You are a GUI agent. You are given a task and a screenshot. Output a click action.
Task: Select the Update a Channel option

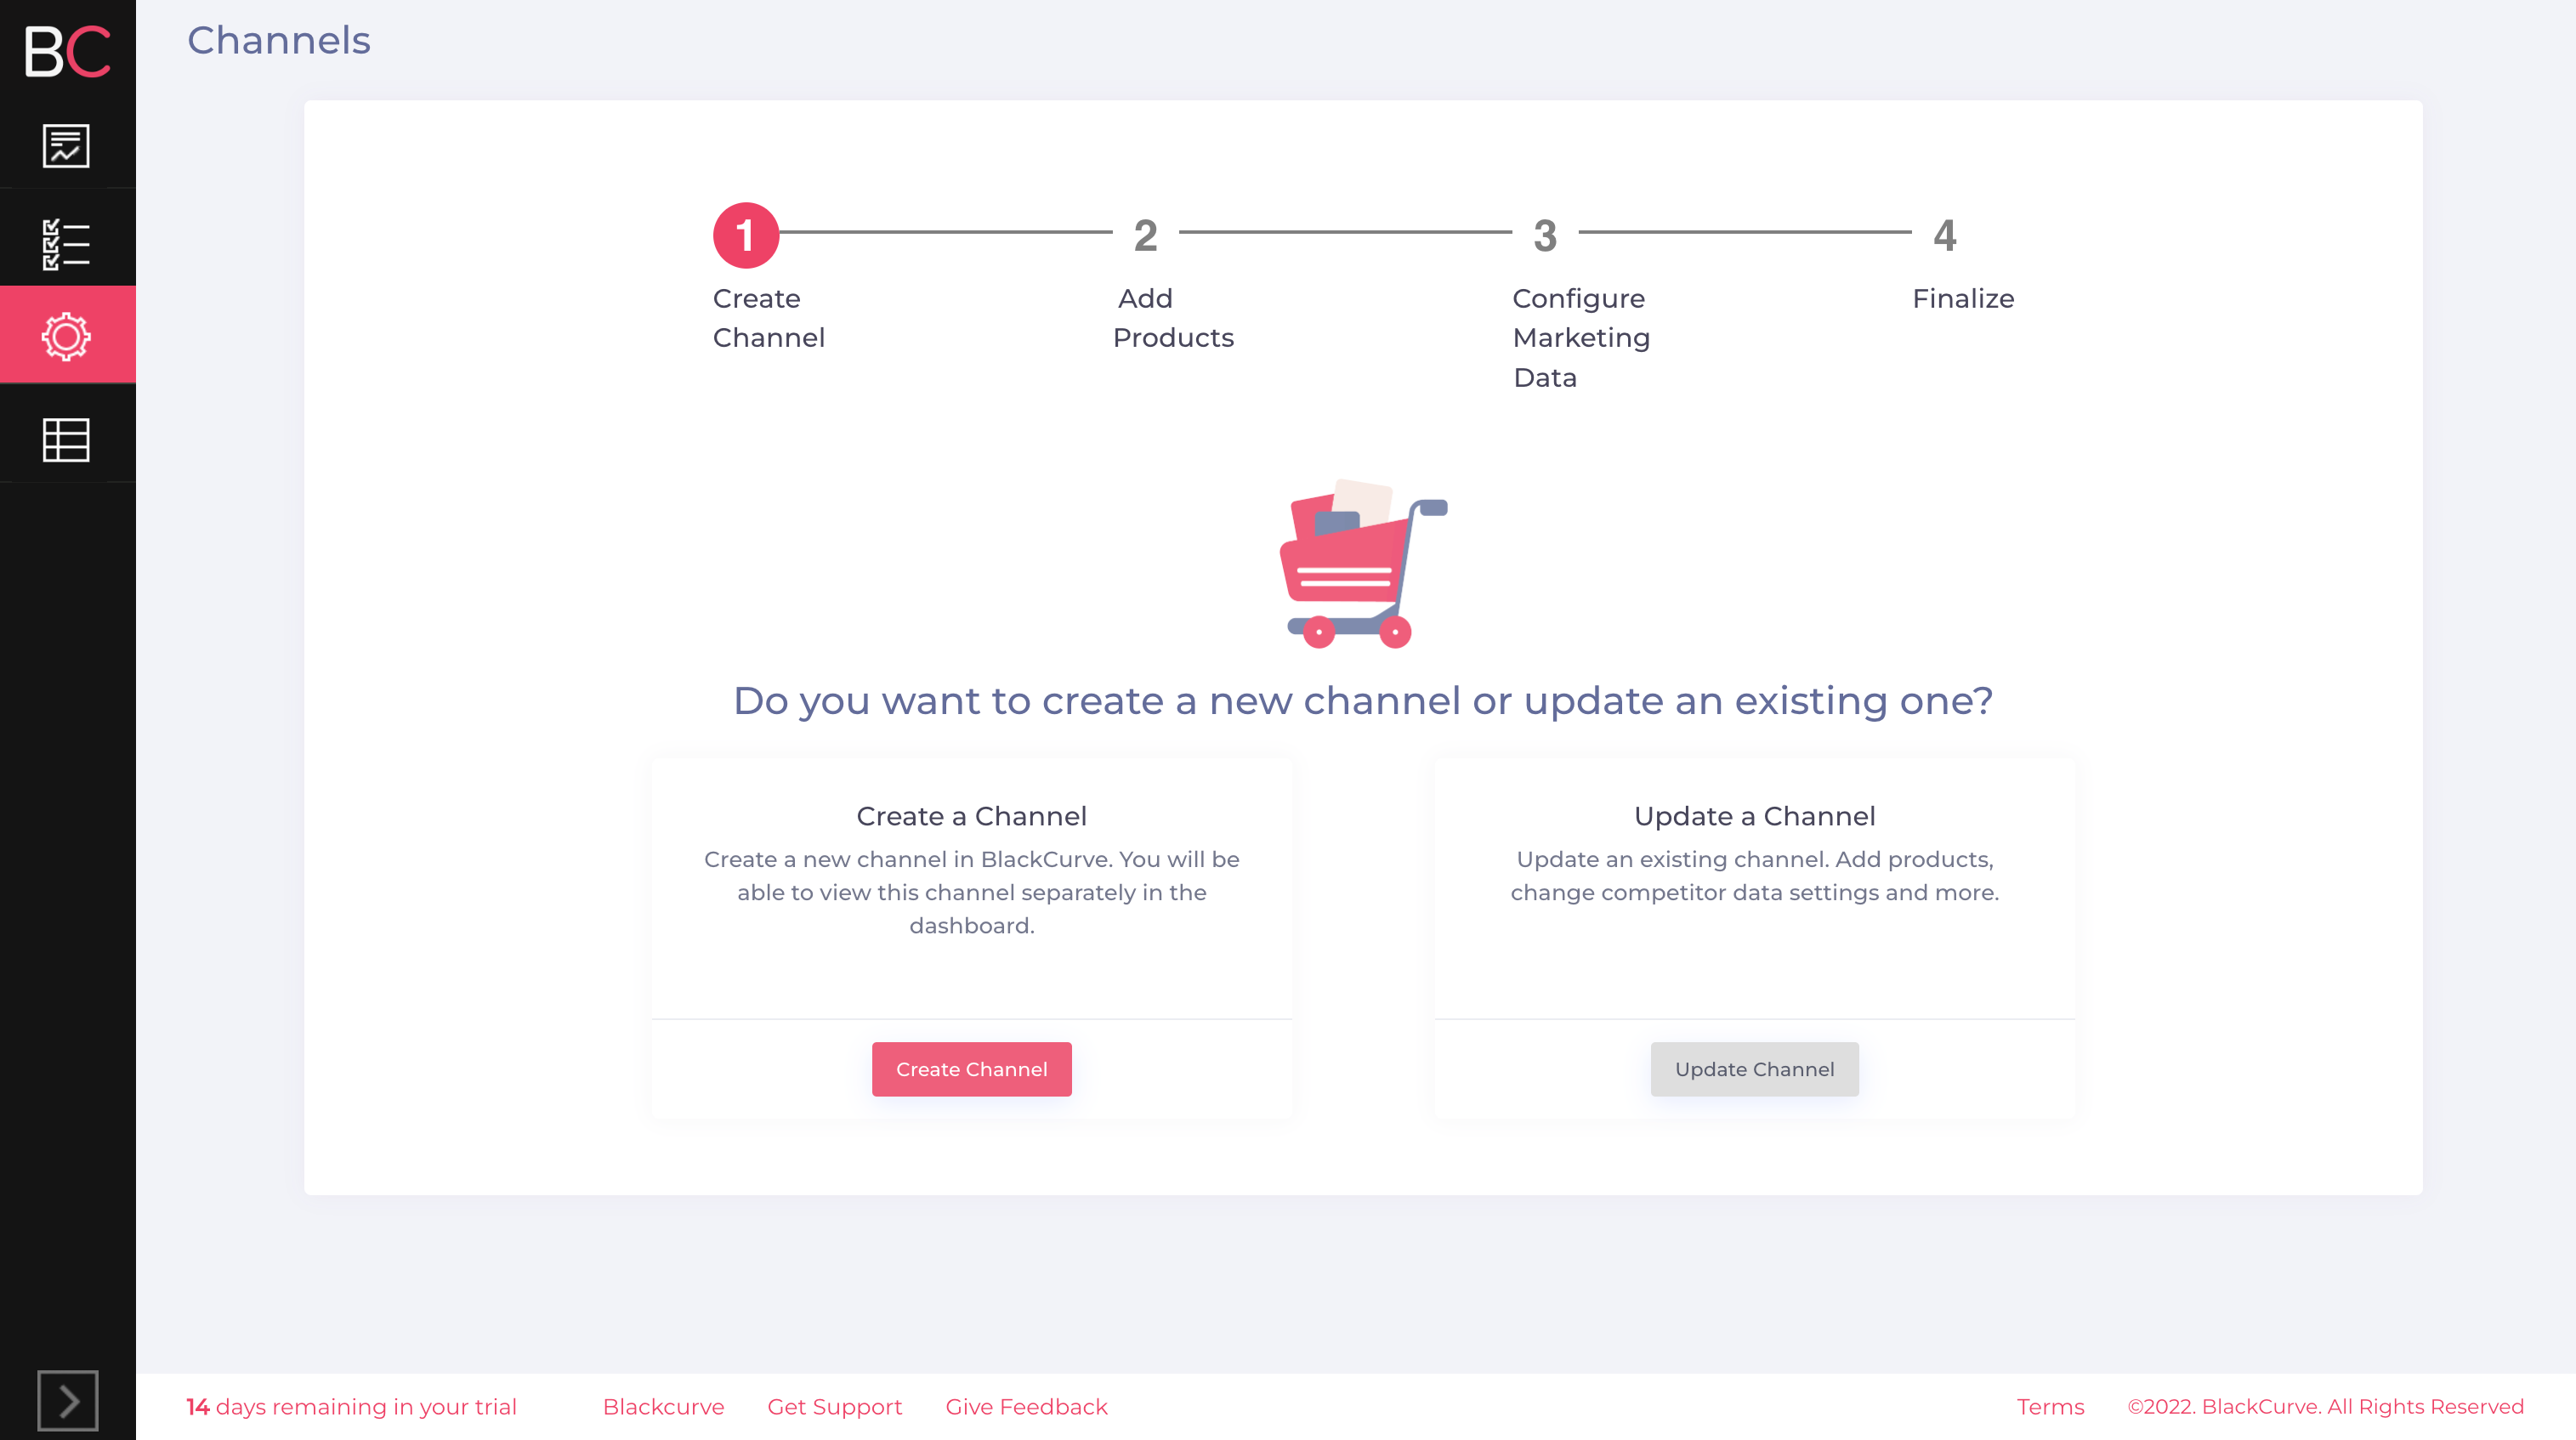[x=1753, y=1067]
